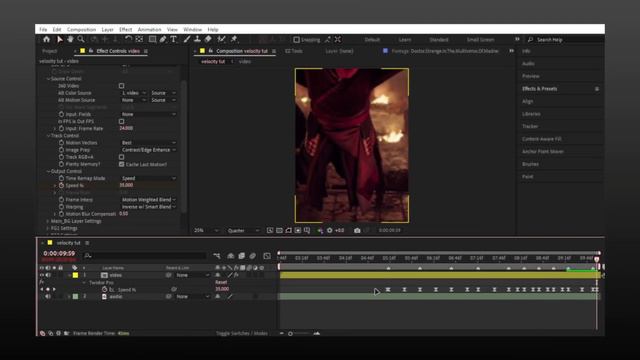This screenshot has height=360, width=640.
Task: Open the Tracker panel
Action: (x=530, y=126)
